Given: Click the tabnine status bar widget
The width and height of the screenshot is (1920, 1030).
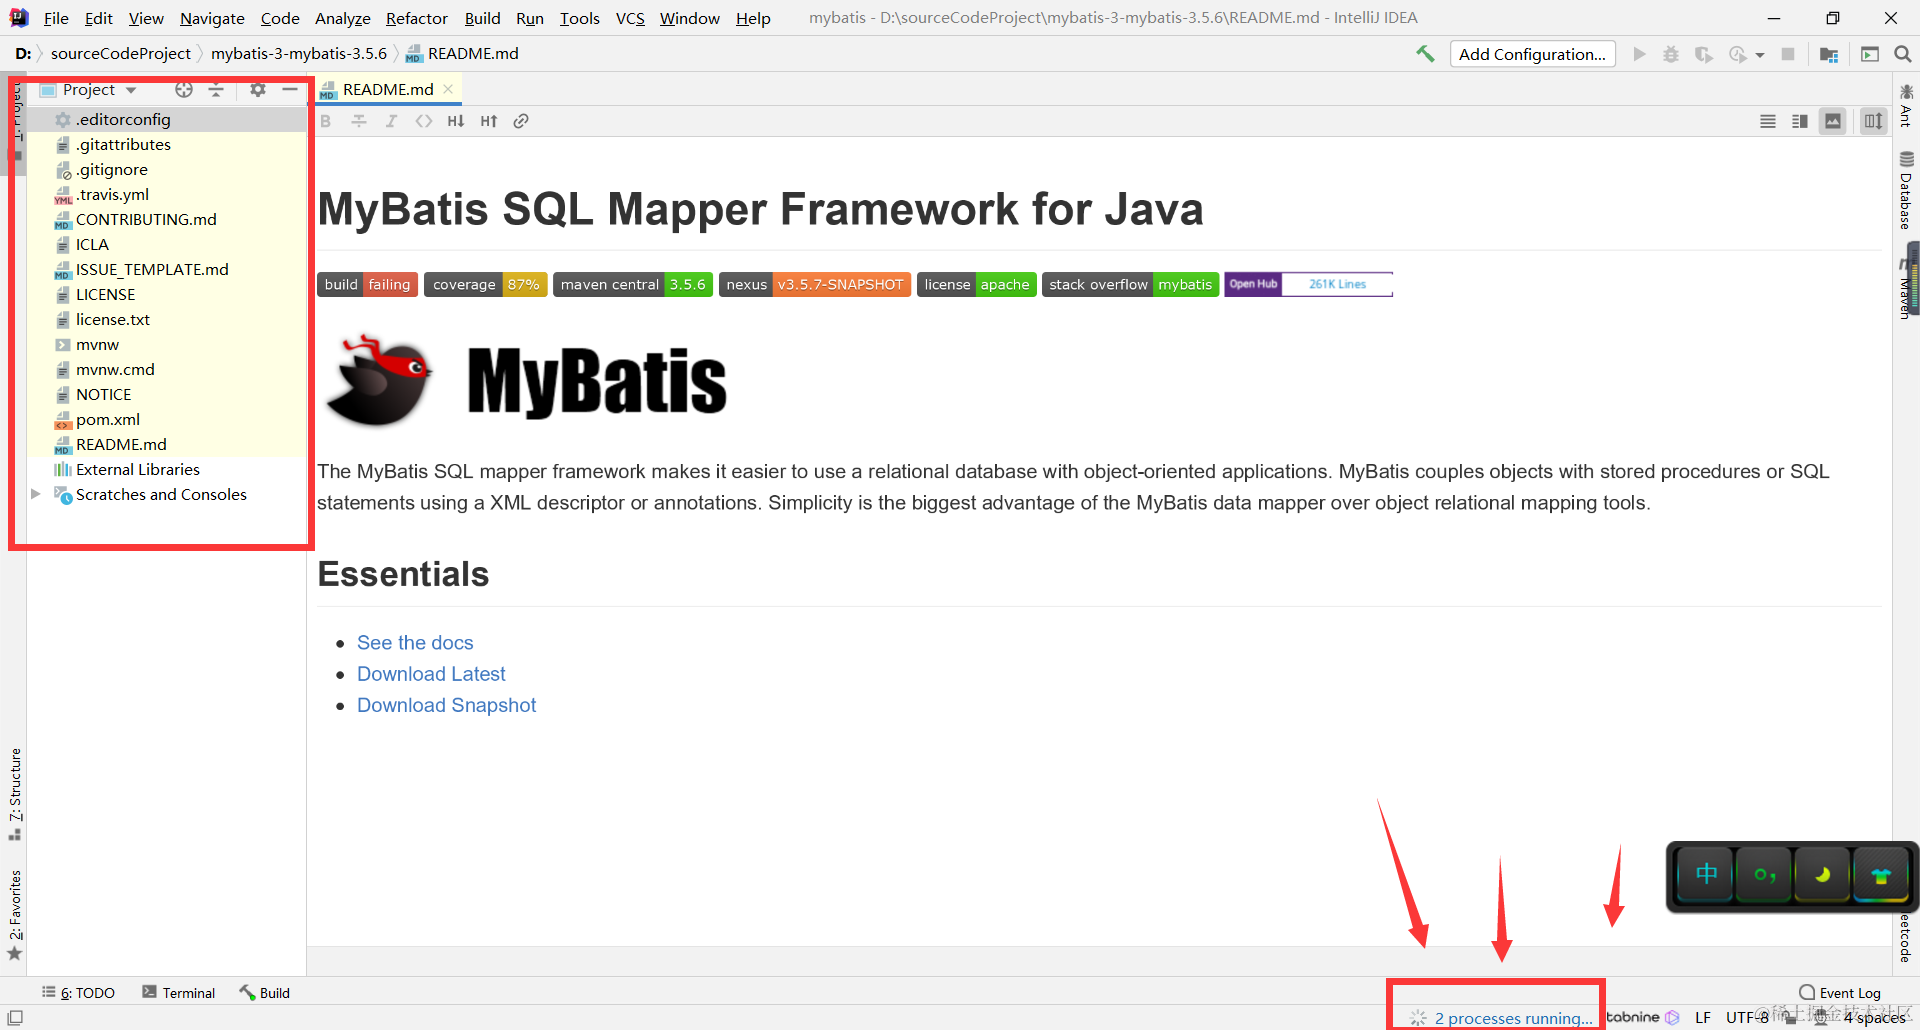Looking at the screenshot, I should click(1643, 1017).
